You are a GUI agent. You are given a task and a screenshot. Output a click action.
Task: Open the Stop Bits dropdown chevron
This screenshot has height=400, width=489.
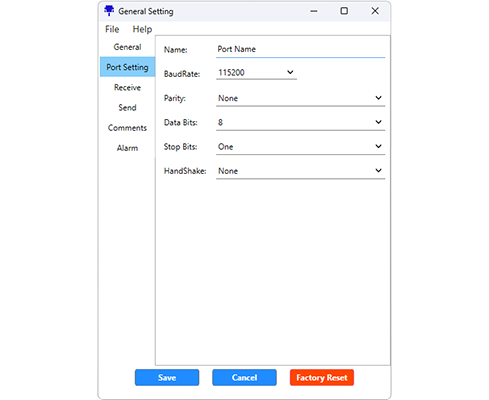(378, 146)
